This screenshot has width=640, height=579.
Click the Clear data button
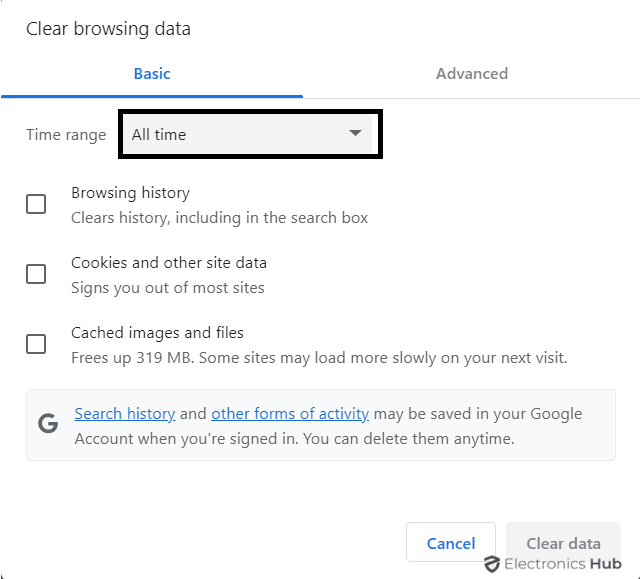point(563,543)
